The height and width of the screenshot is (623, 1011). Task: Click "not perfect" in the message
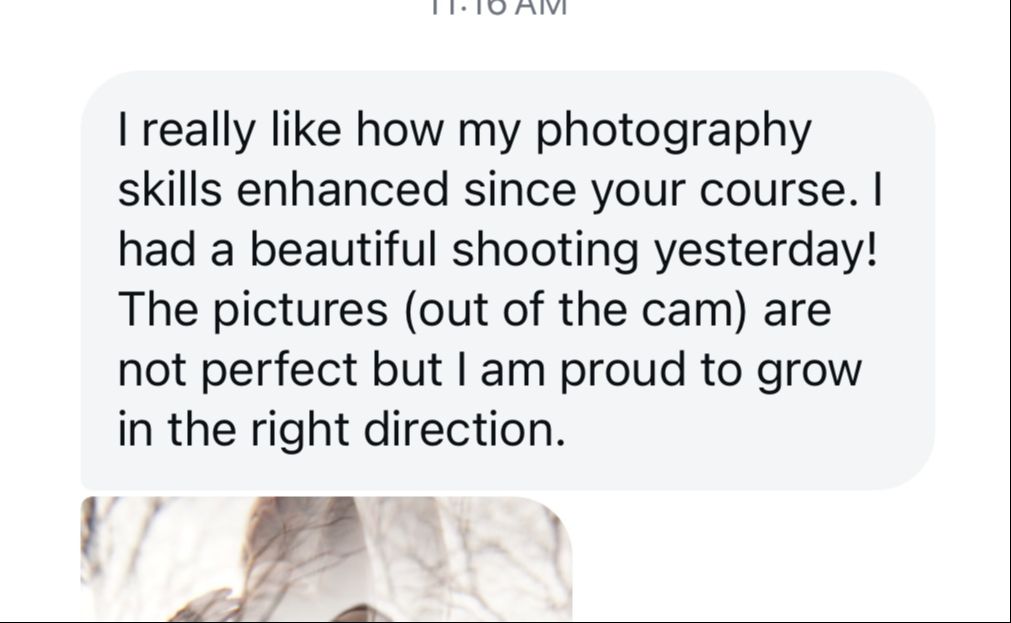237,370
